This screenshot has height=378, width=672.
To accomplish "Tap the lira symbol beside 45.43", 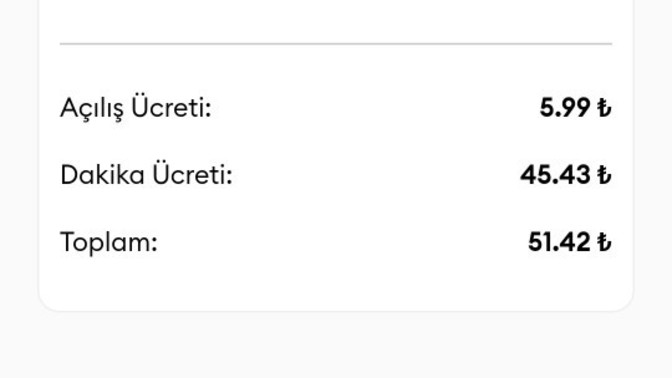I will click(604, 175).
